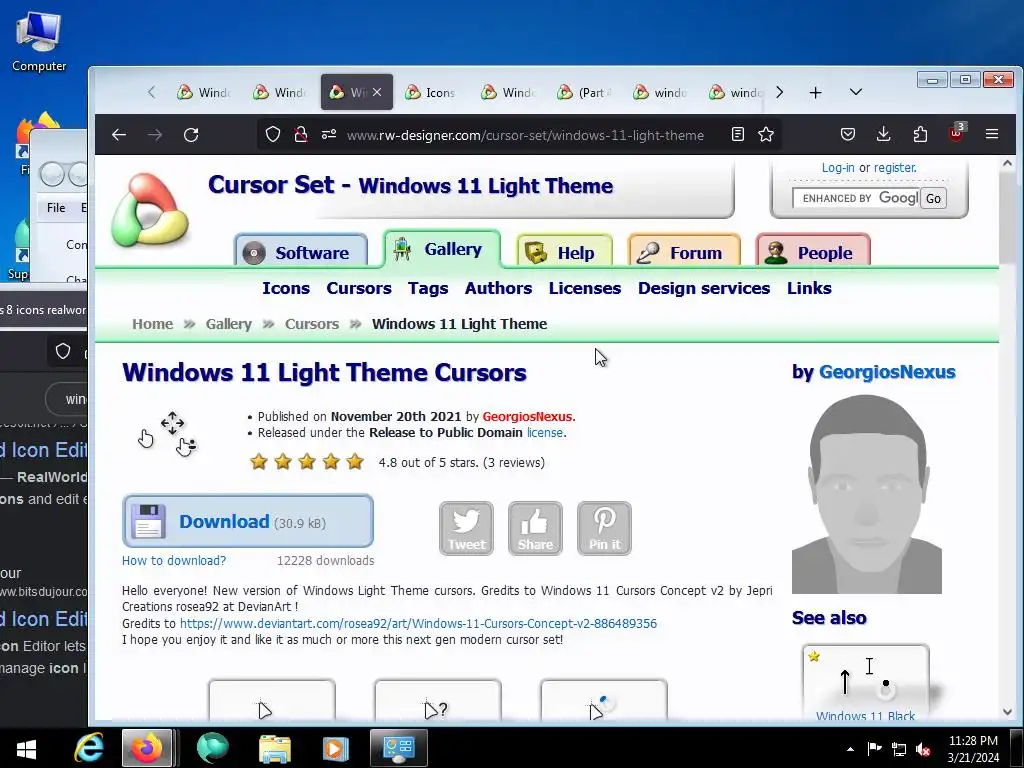Open the tracking protection shield icon
Image resolution: width=1024 pixels, height=768 pixels.
[273, 135]
